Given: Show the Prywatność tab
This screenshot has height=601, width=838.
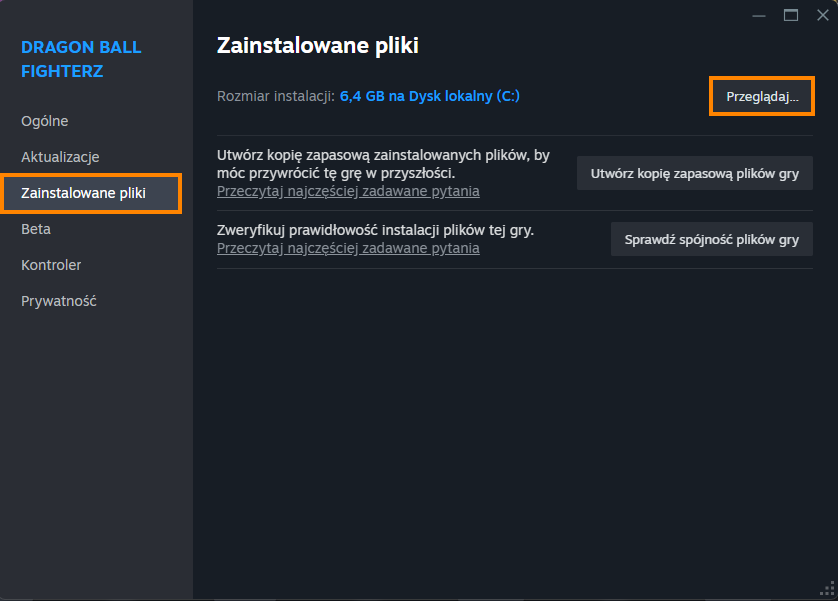Looking at the screenshot, I should coord(59,301).
